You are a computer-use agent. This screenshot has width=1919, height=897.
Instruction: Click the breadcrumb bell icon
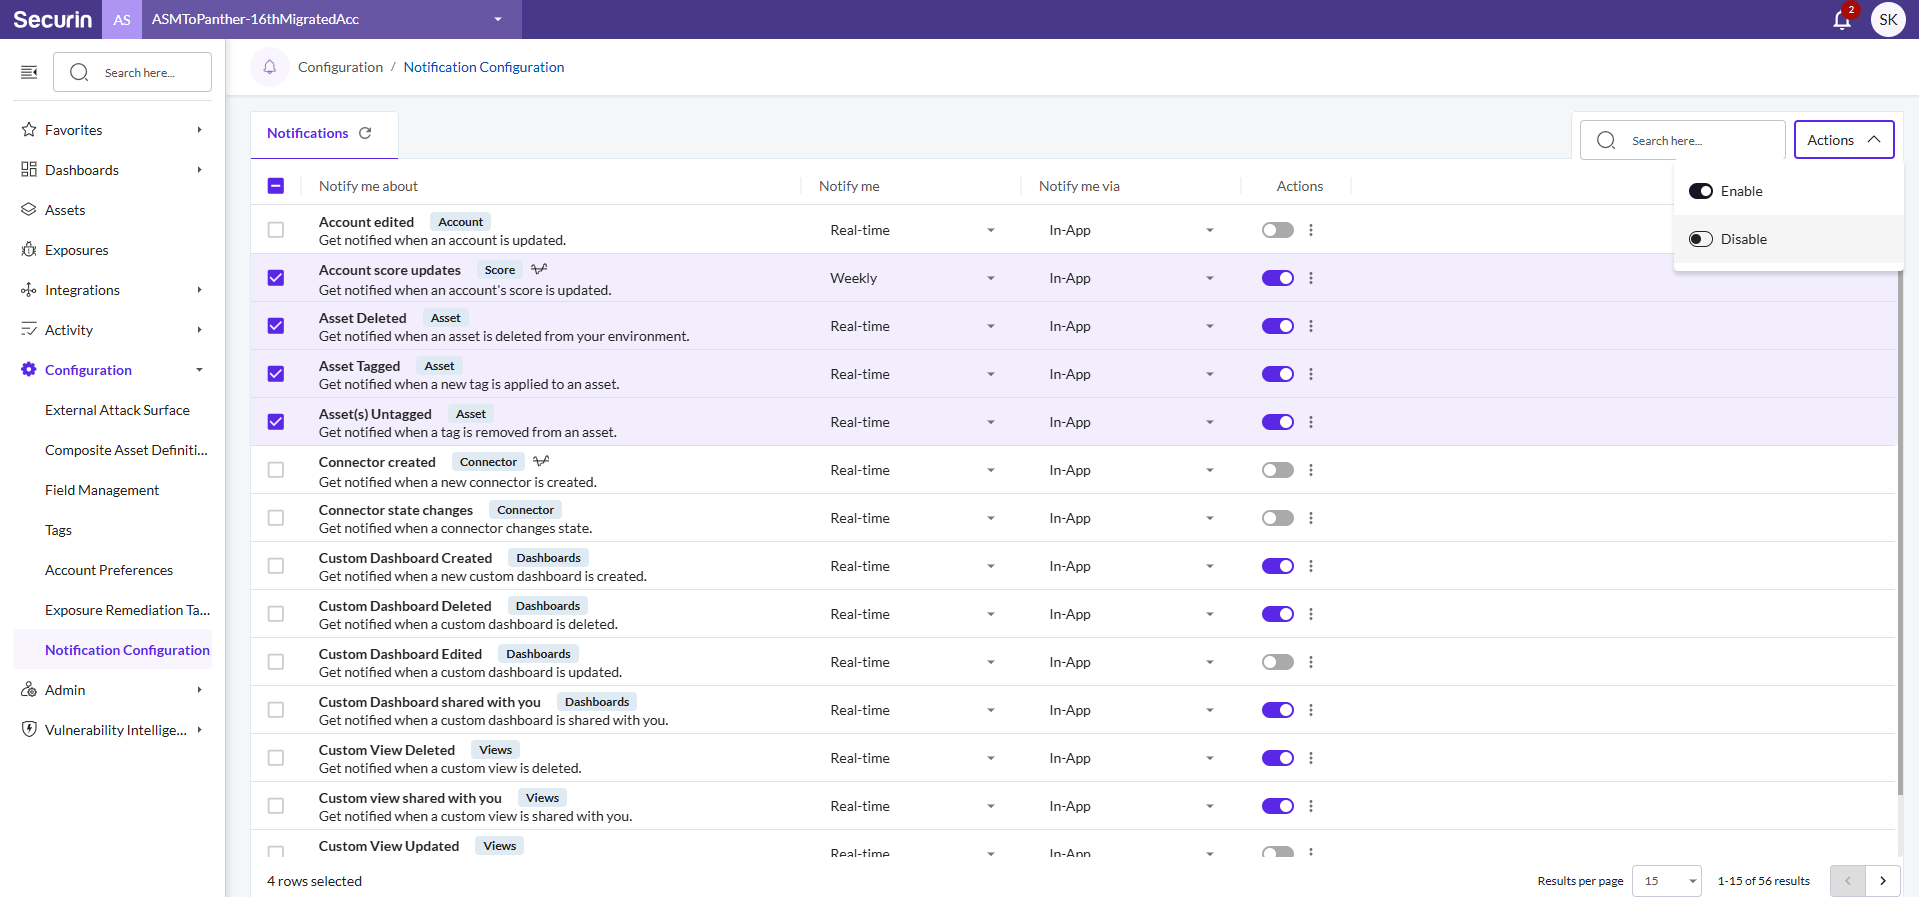click(269, 67)
